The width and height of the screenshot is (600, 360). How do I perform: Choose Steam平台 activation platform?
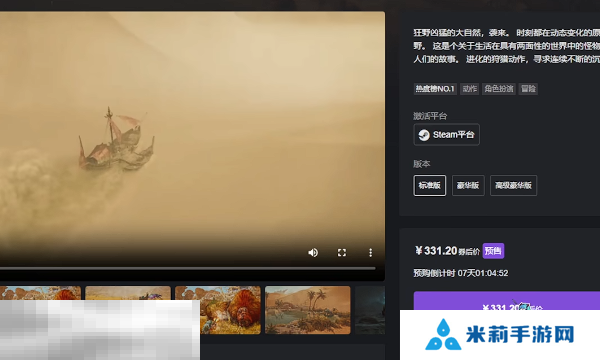coord(447,135)
